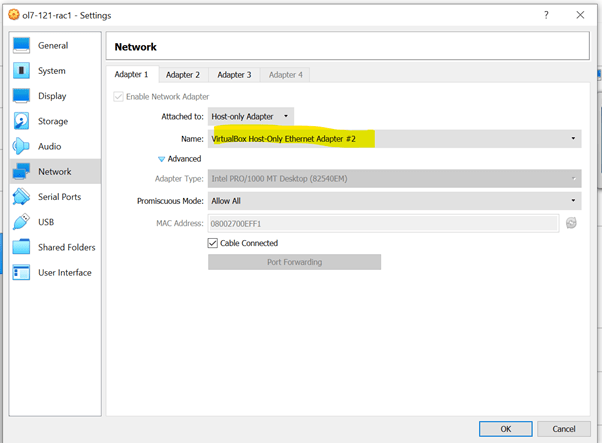Open Display settings monitor icon
The width and height of the screenshot is (602, 443).
tap(22, 96)
